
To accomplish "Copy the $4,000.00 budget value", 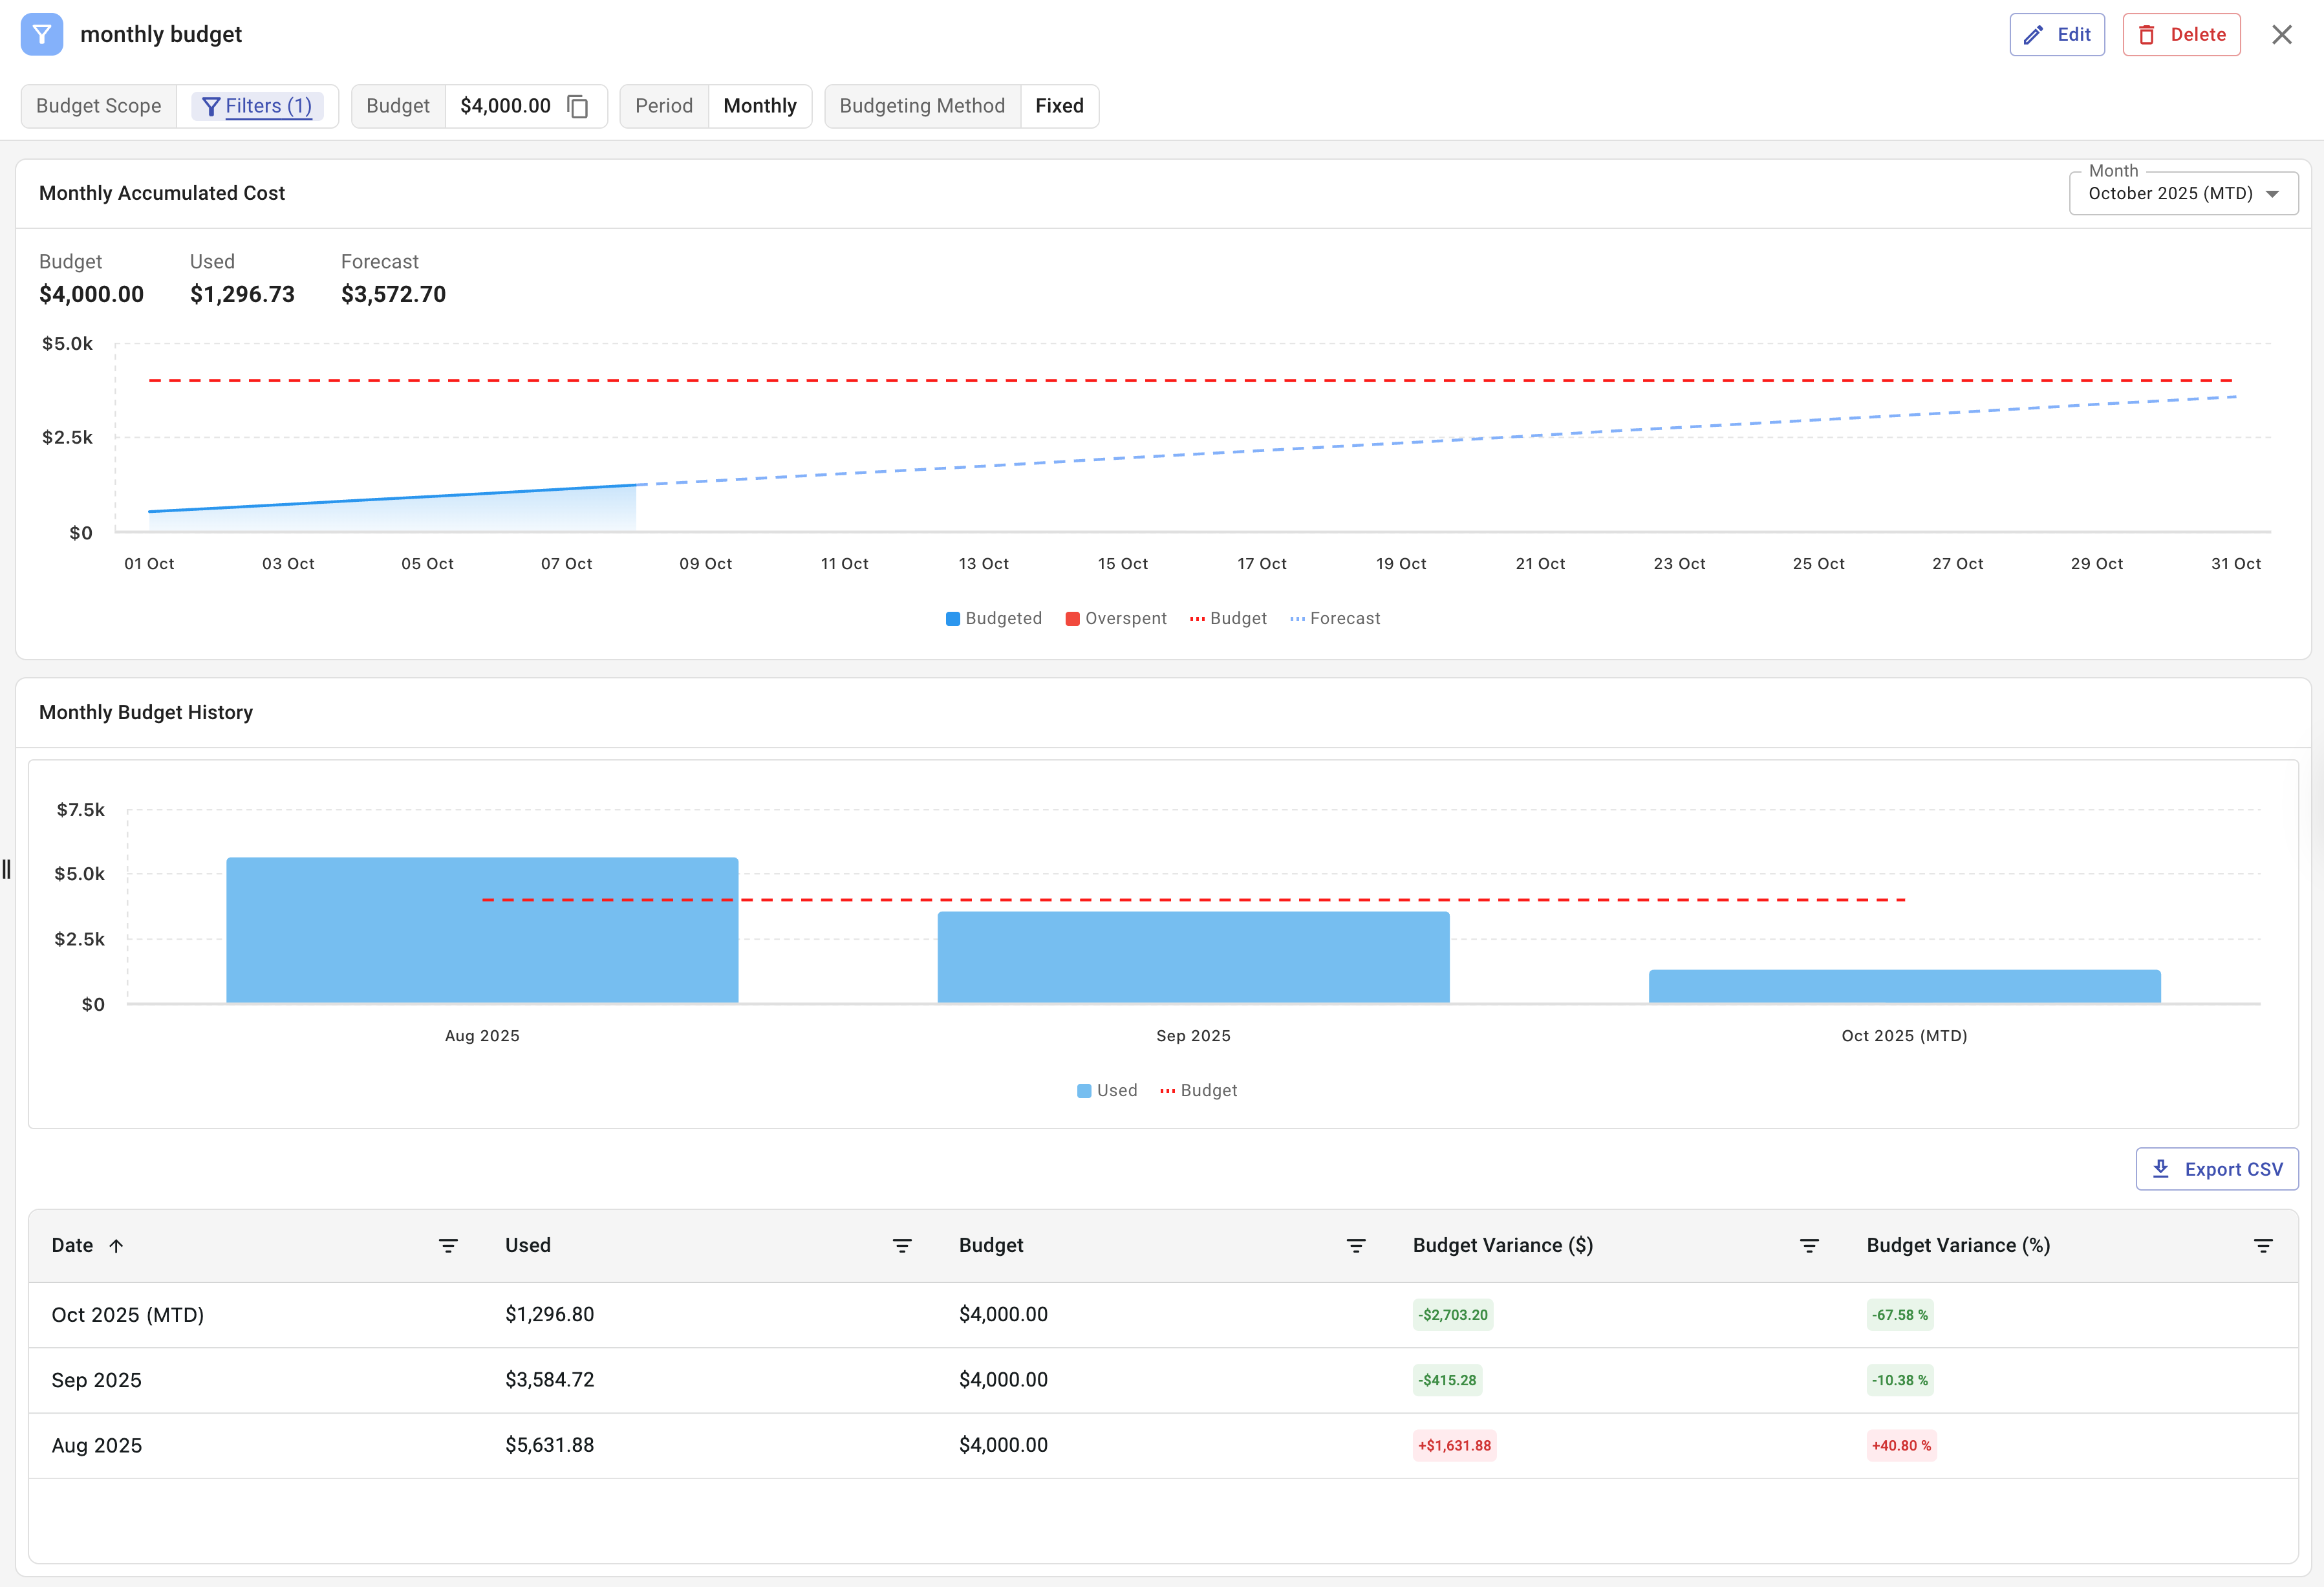I will click(x=578, y=106).
